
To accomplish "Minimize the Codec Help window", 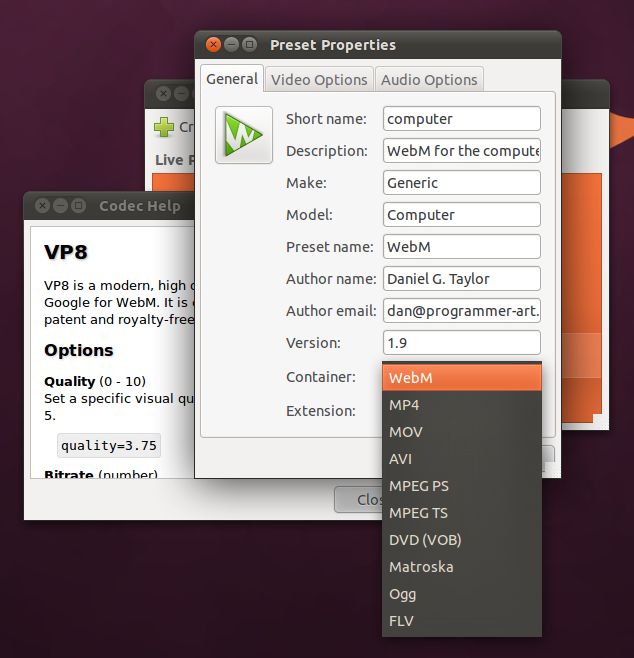I will pyautogui.click(x=60, y=206).
